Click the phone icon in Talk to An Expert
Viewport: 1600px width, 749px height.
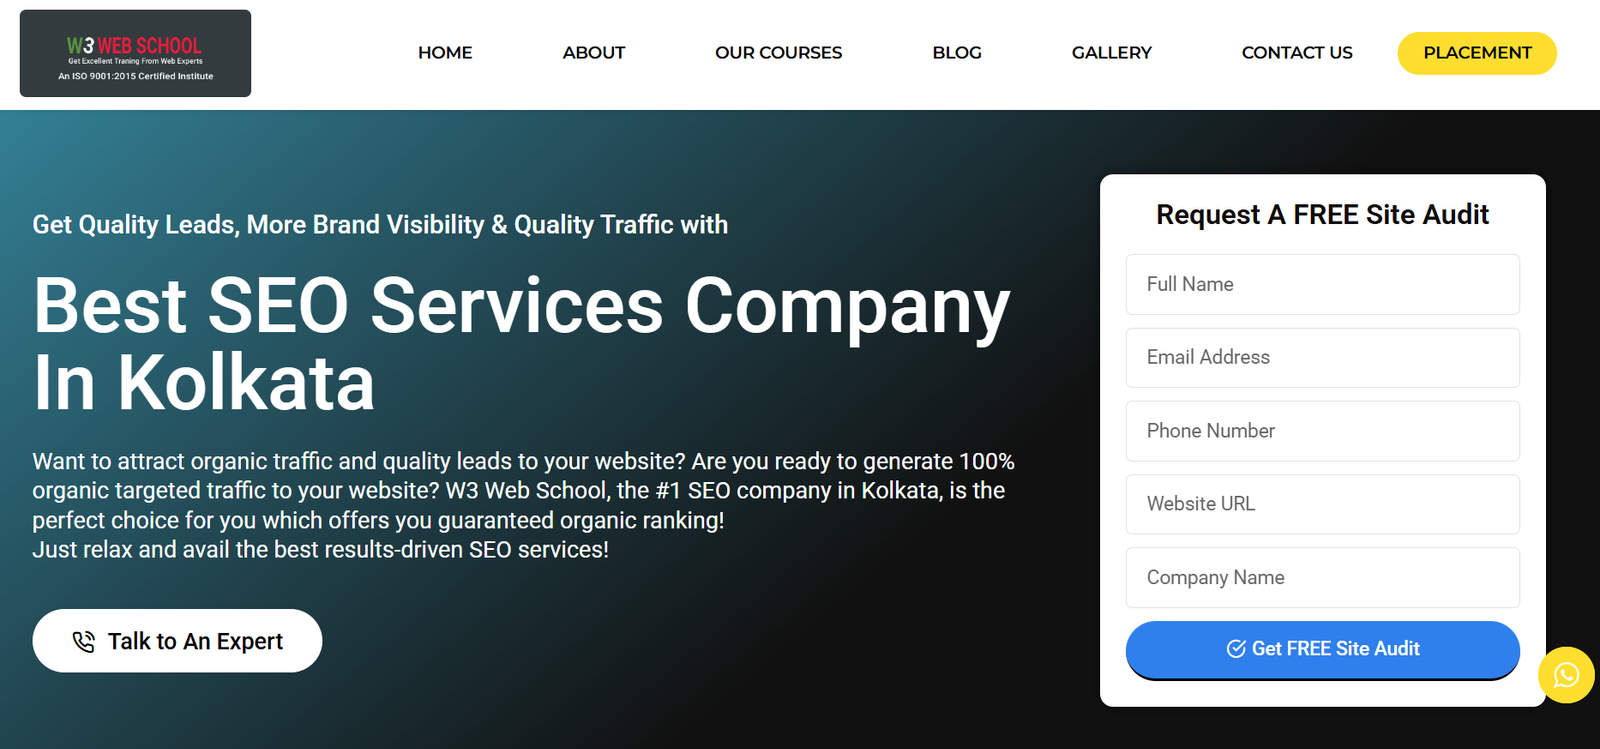[x=84, y=642]
